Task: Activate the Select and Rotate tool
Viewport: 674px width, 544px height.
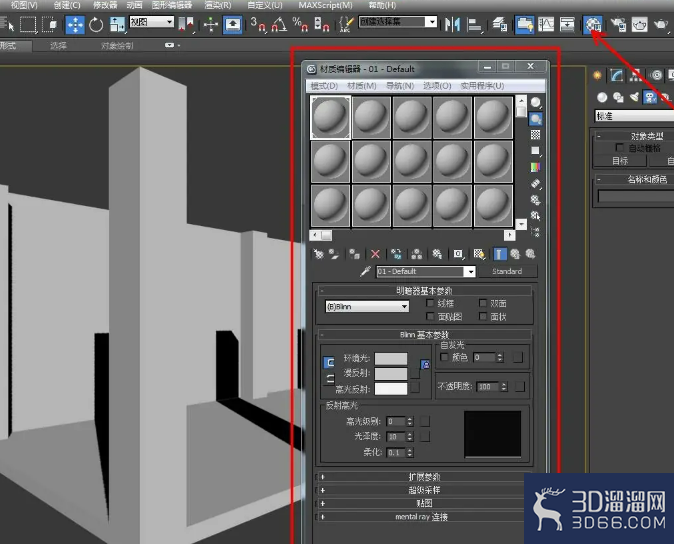Action: click(x=95, y=24)
